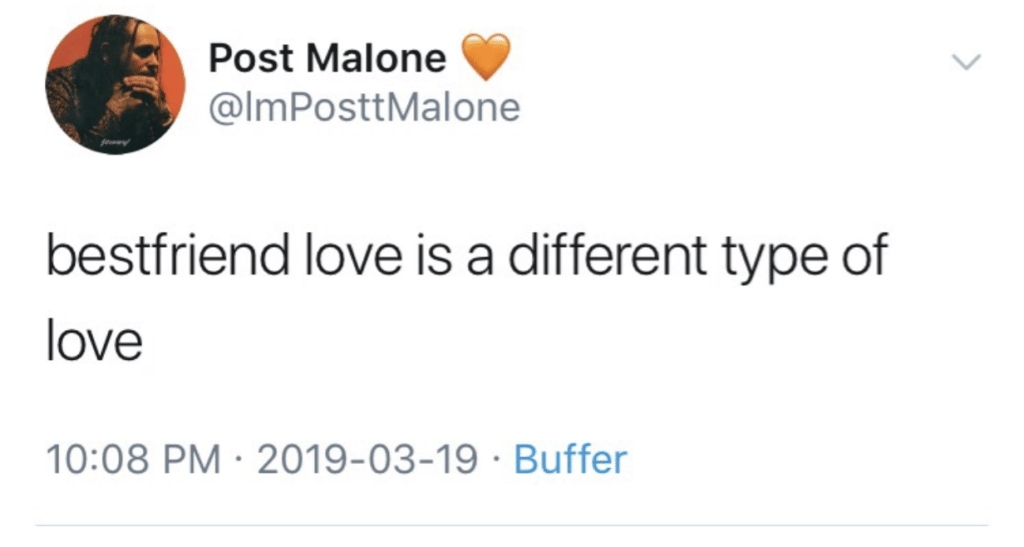The width and height of the screenshot is (1024, 547).
Task: Click "Post" in the bold display name
Action: [x=251, y=57]
